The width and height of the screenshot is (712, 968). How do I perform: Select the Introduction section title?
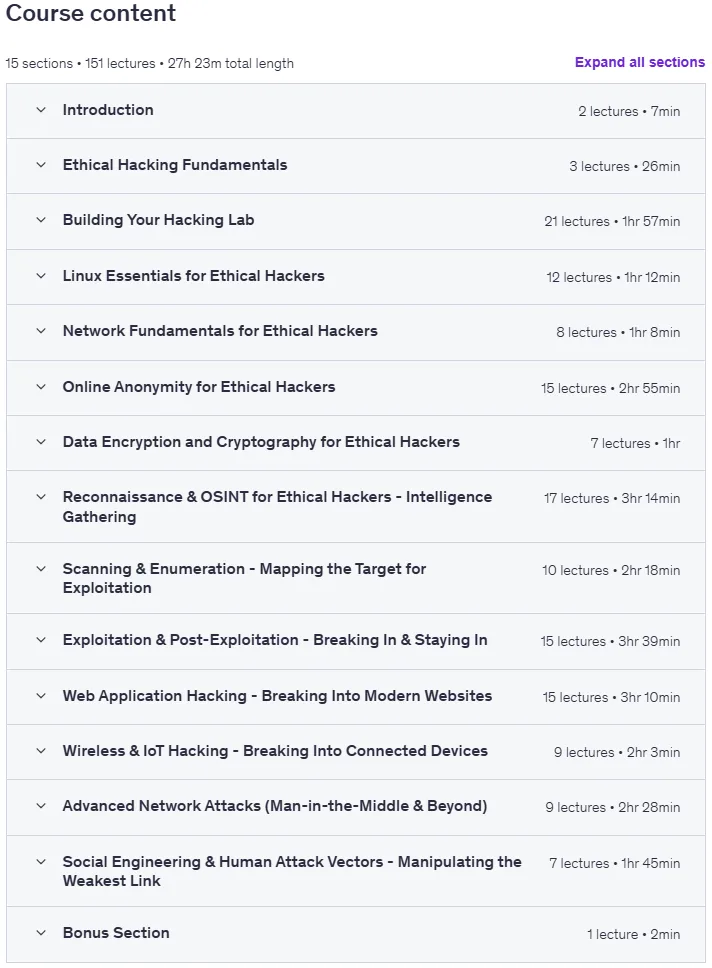108,110
